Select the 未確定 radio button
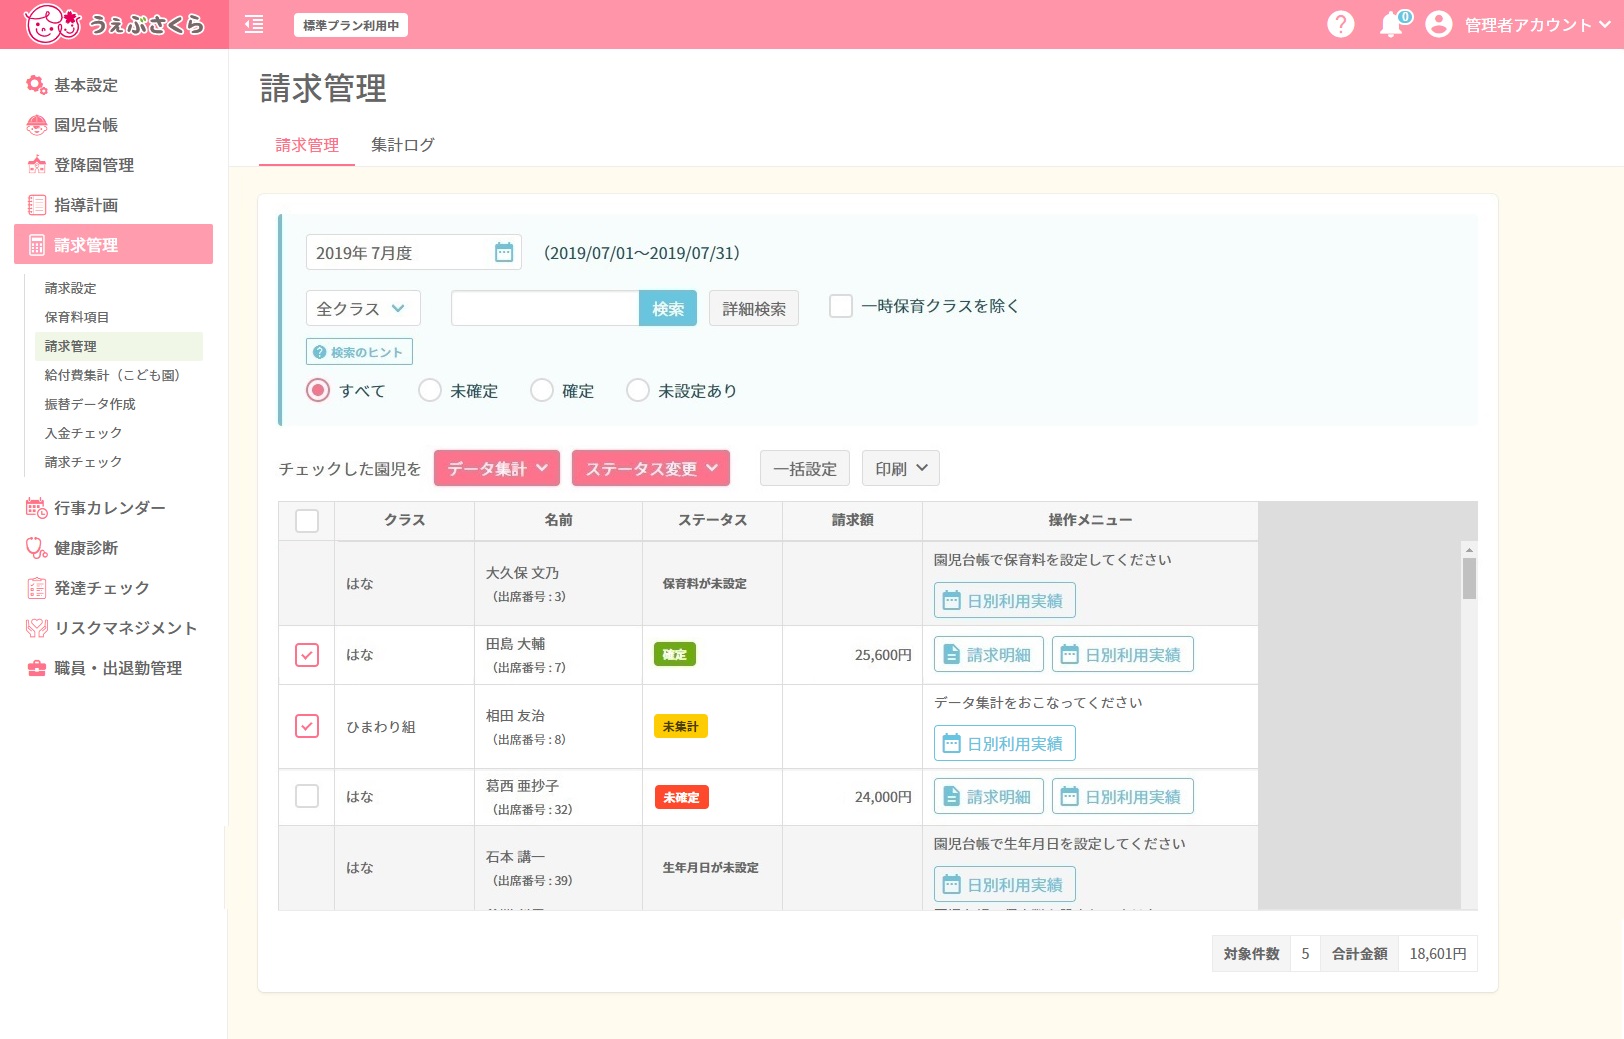 pos(430,390)
